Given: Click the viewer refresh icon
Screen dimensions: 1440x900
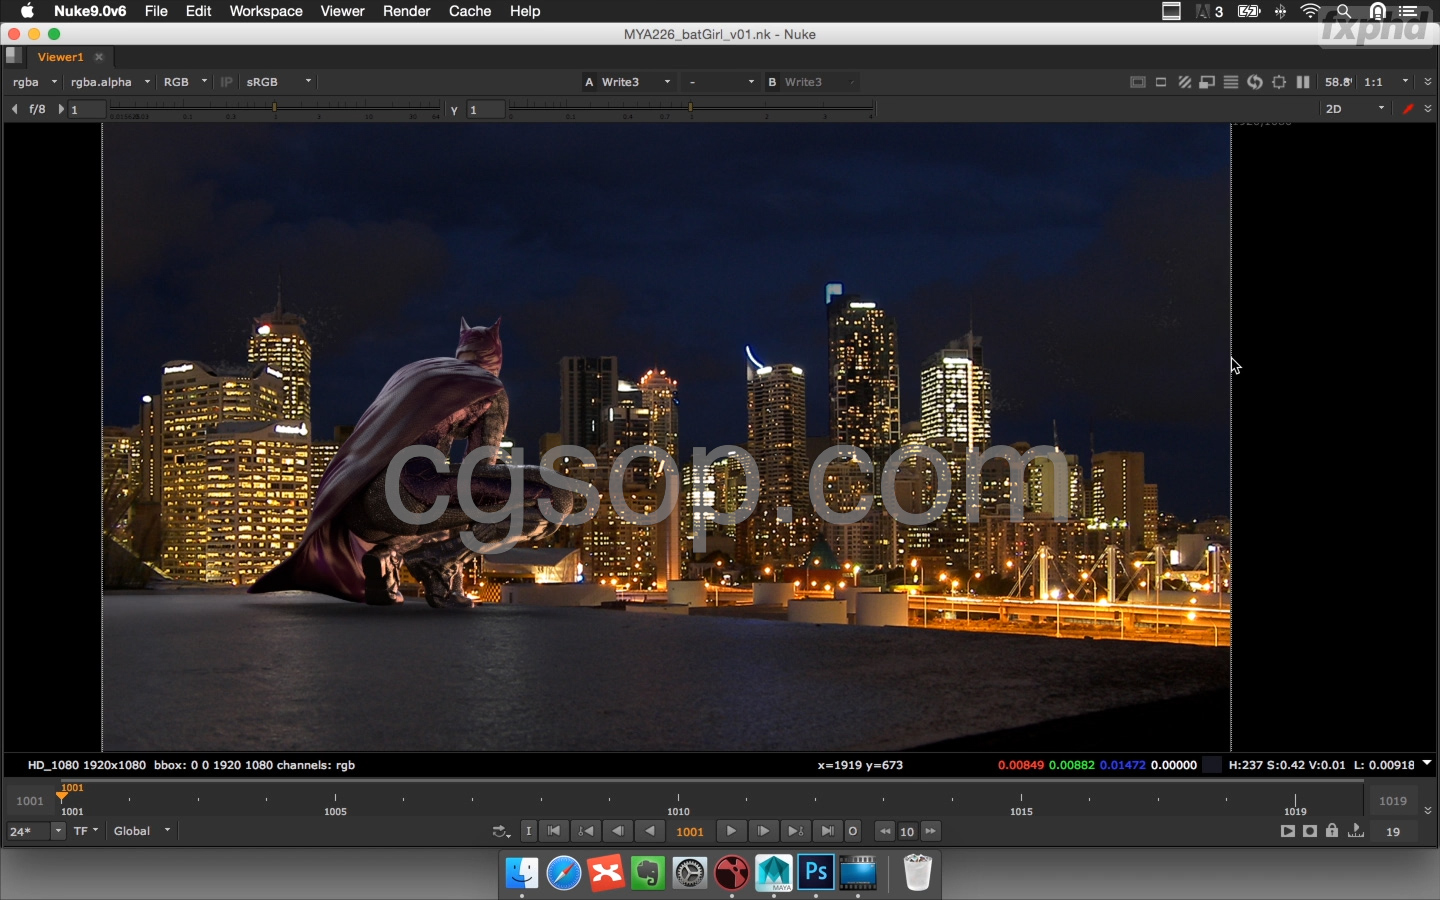Looking at the screenshot, I should coord(1255,82).
